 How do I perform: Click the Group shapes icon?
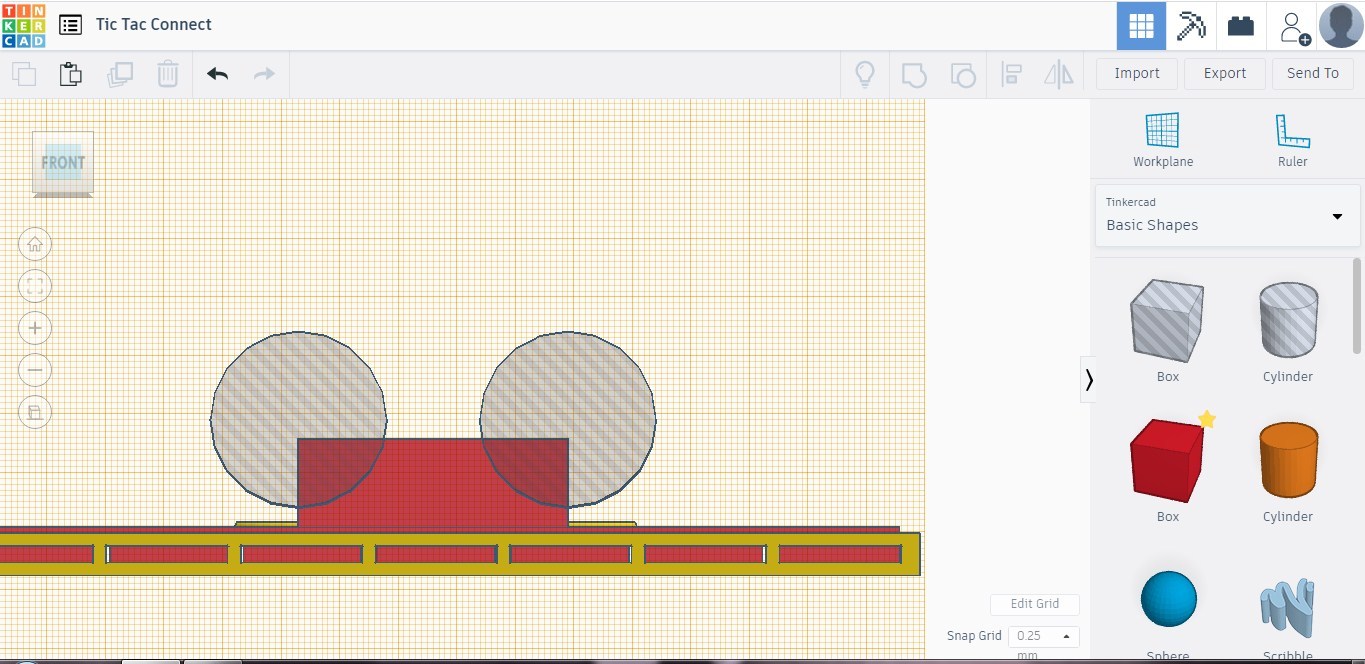point(914,74)
